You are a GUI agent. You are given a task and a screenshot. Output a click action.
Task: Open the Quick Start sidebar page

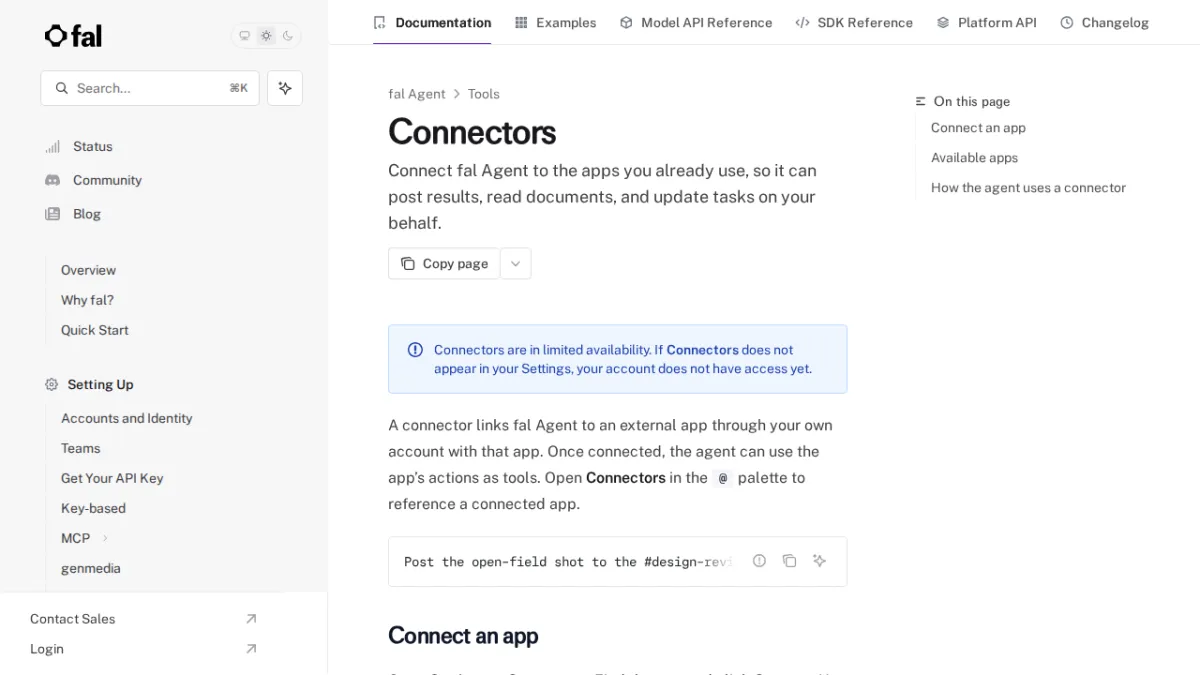point(95,330)
